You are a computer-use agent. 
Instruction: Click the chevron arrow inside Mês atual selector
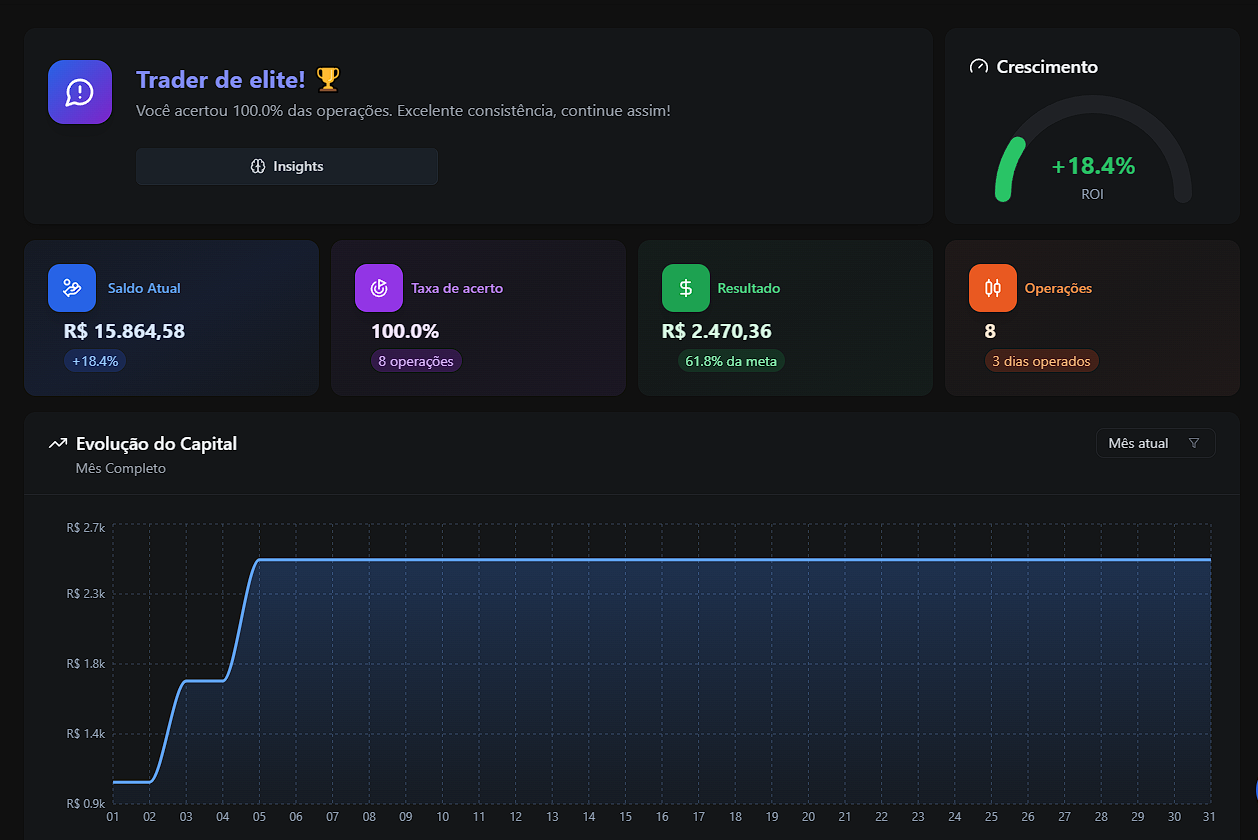(x=1194, y=443)
